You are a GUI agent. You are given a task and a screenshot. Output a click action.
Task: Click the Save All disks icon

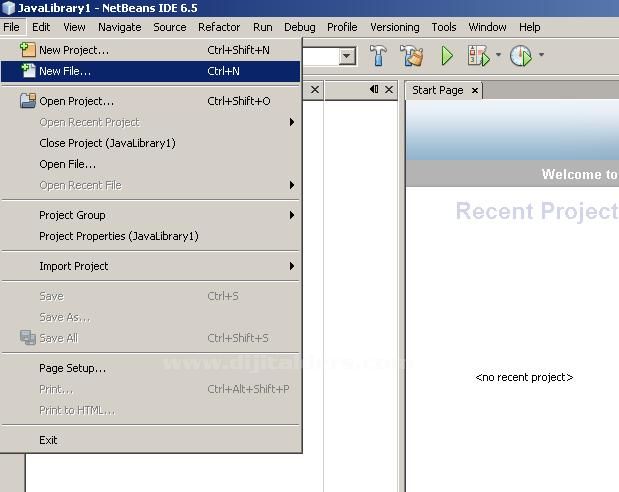click(x=28, y=338)
